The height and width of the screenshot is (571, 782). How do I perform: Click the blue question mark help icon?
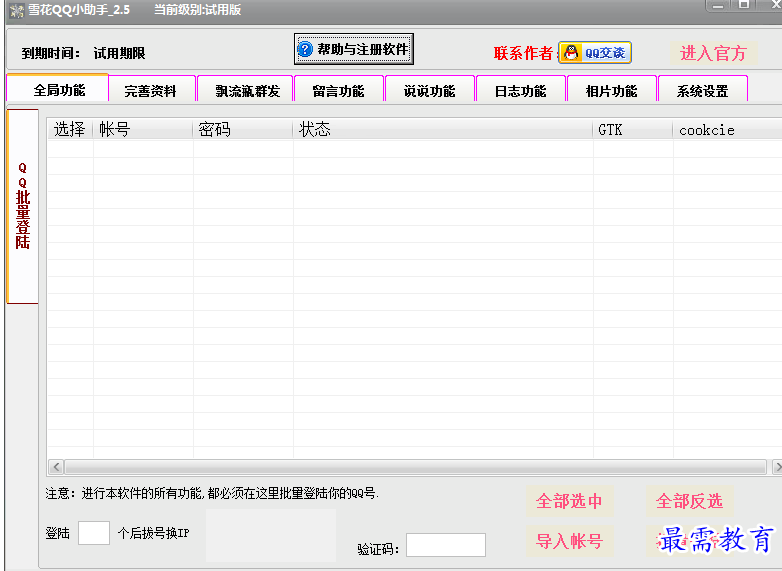click(x=305, y=49)
